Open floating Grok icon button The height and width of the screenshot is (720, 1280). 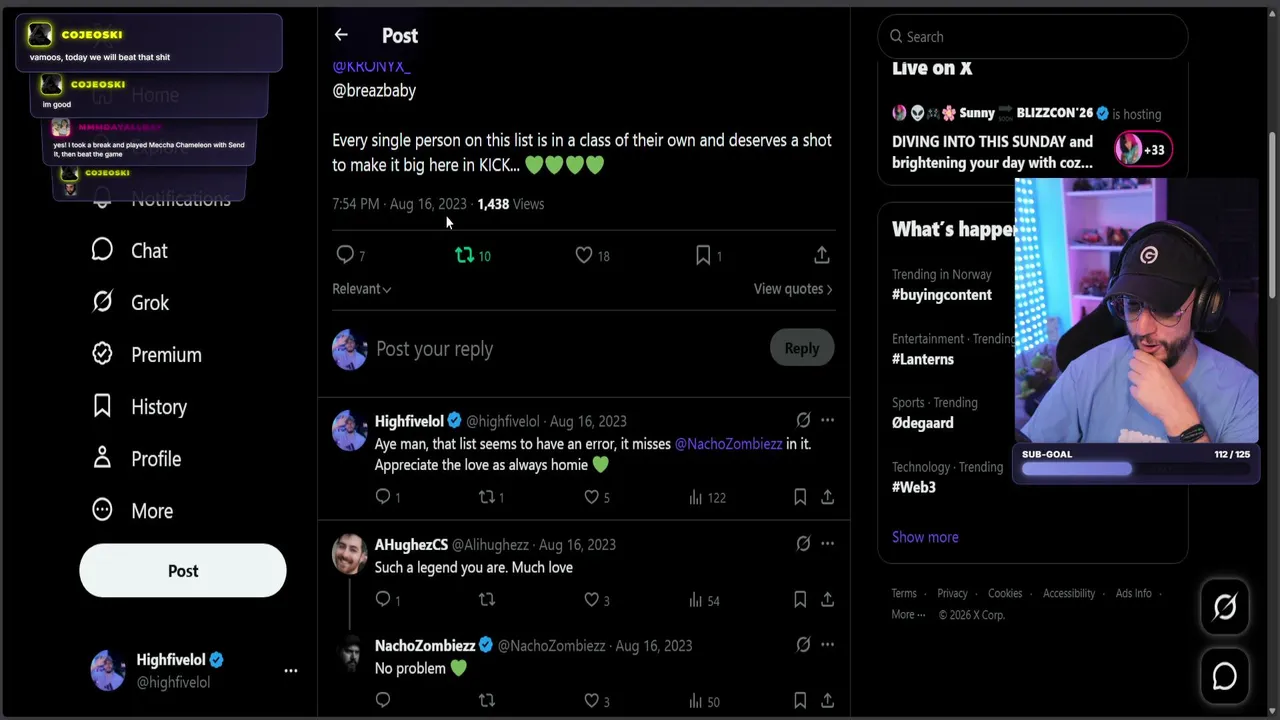(x=1225, y=607)
